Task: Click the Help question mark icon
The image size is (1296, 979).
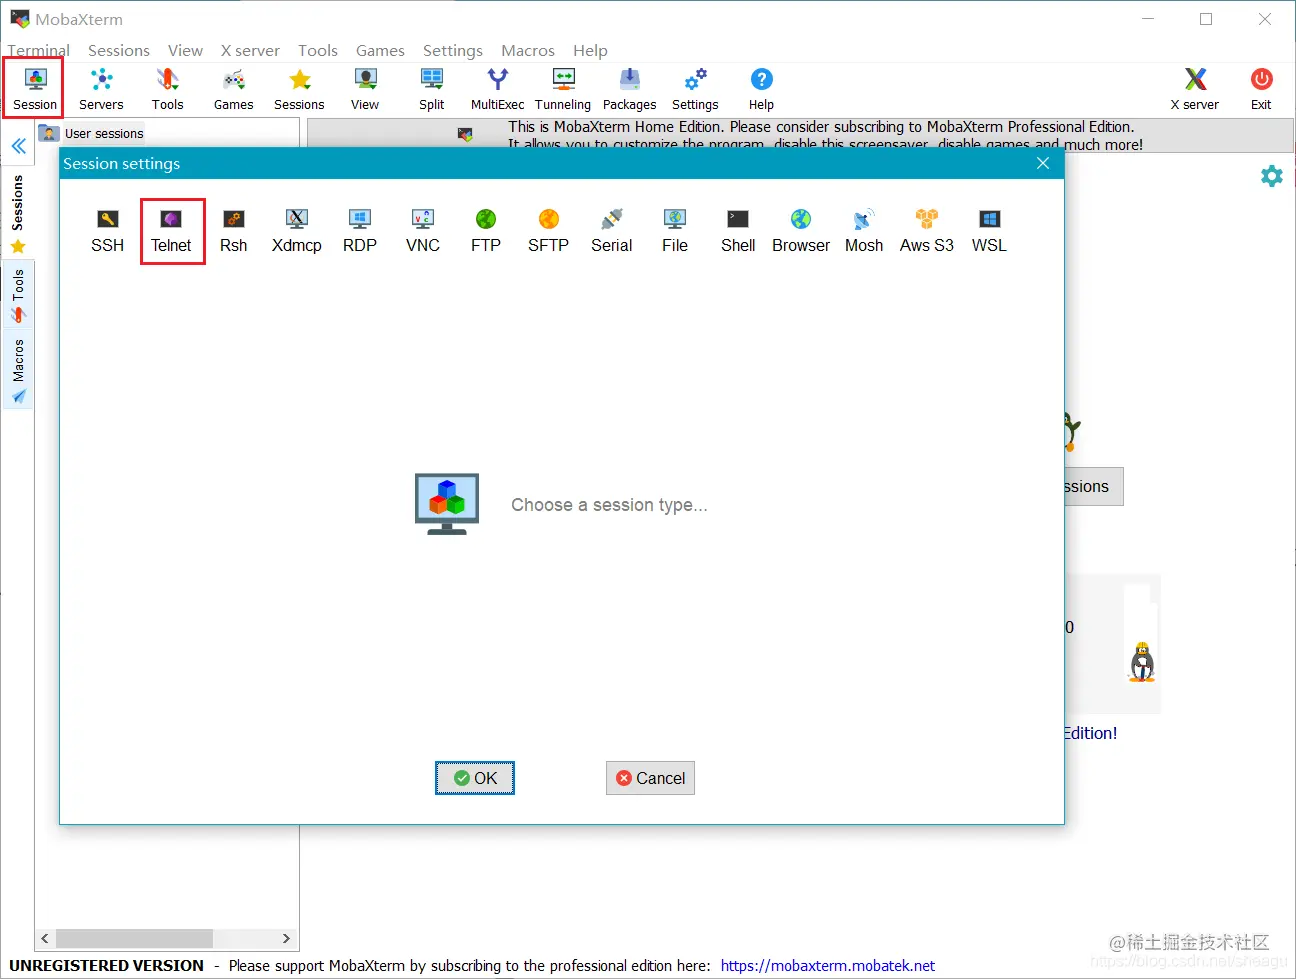Action: point(761,89)
